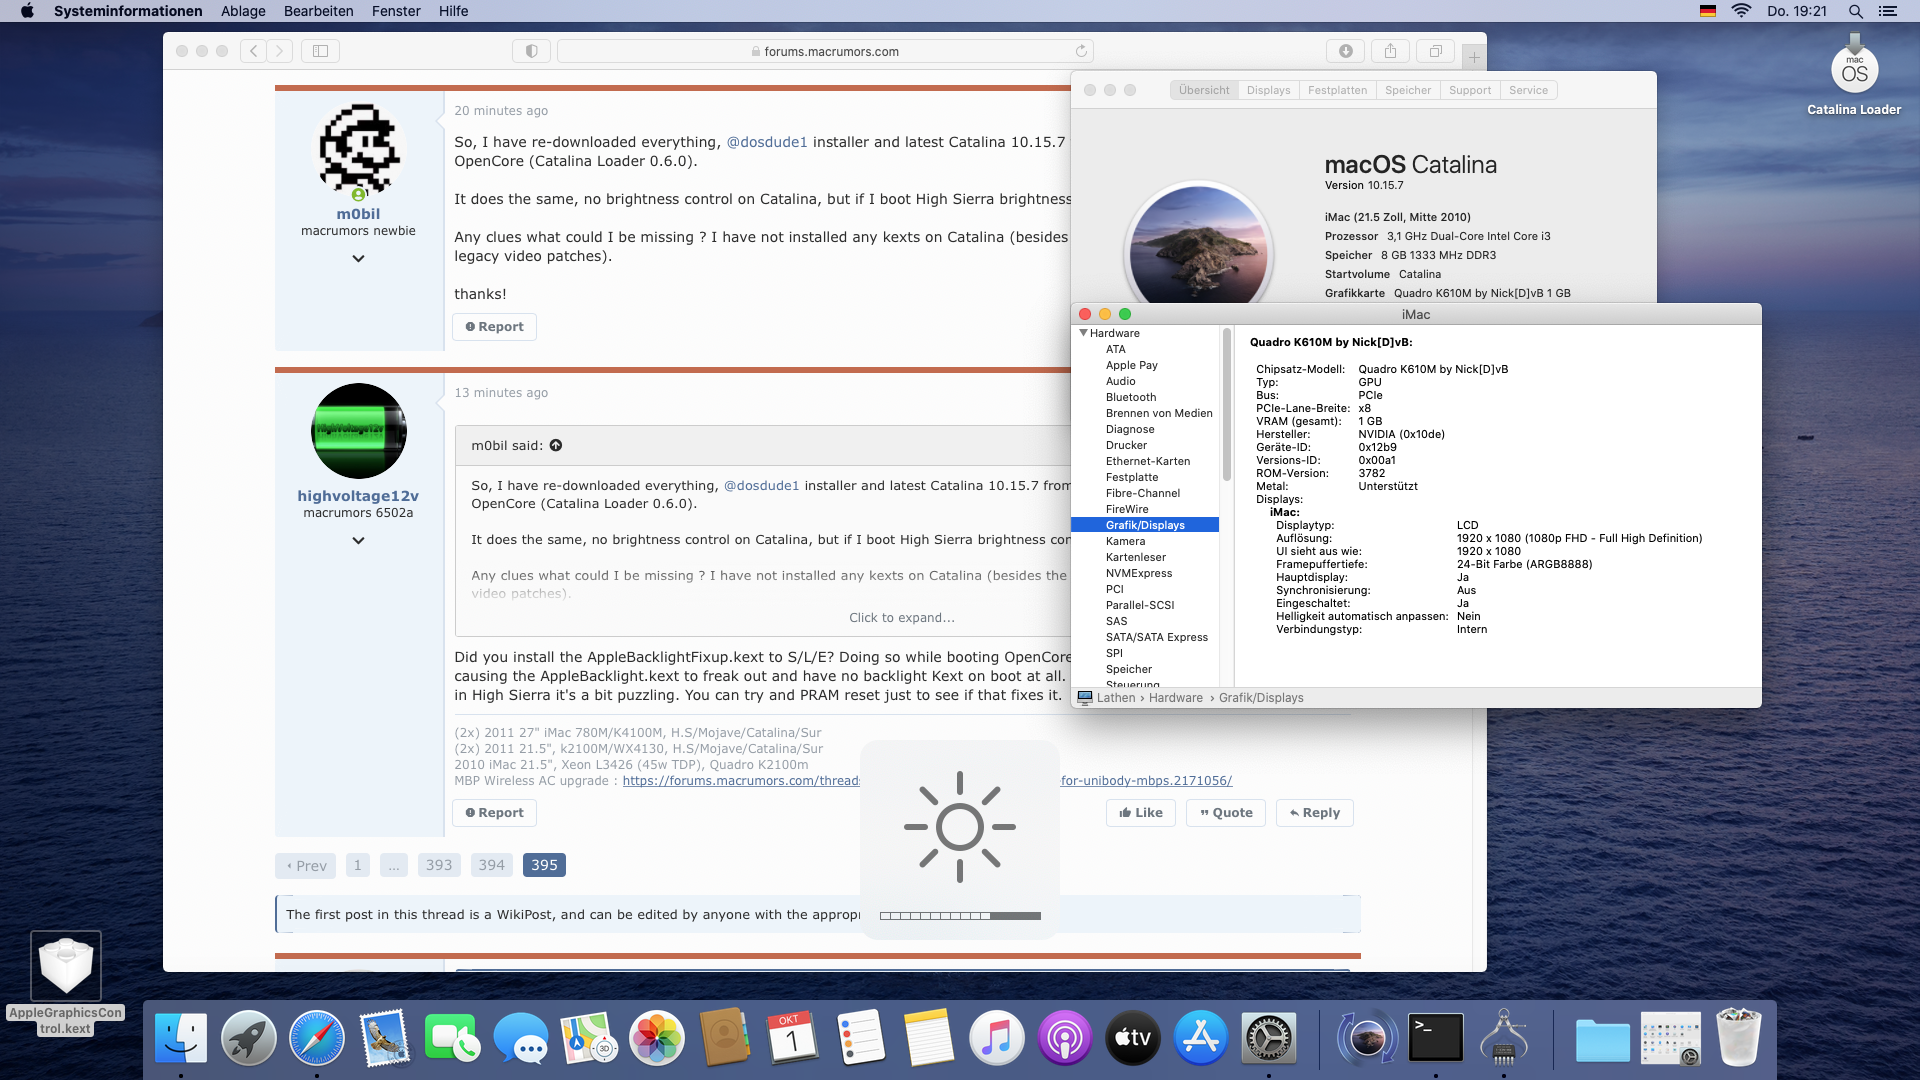Switch to Displays tab in About window
The height and width of the screenshot is (1080, 1920).
coord(1268,90)
